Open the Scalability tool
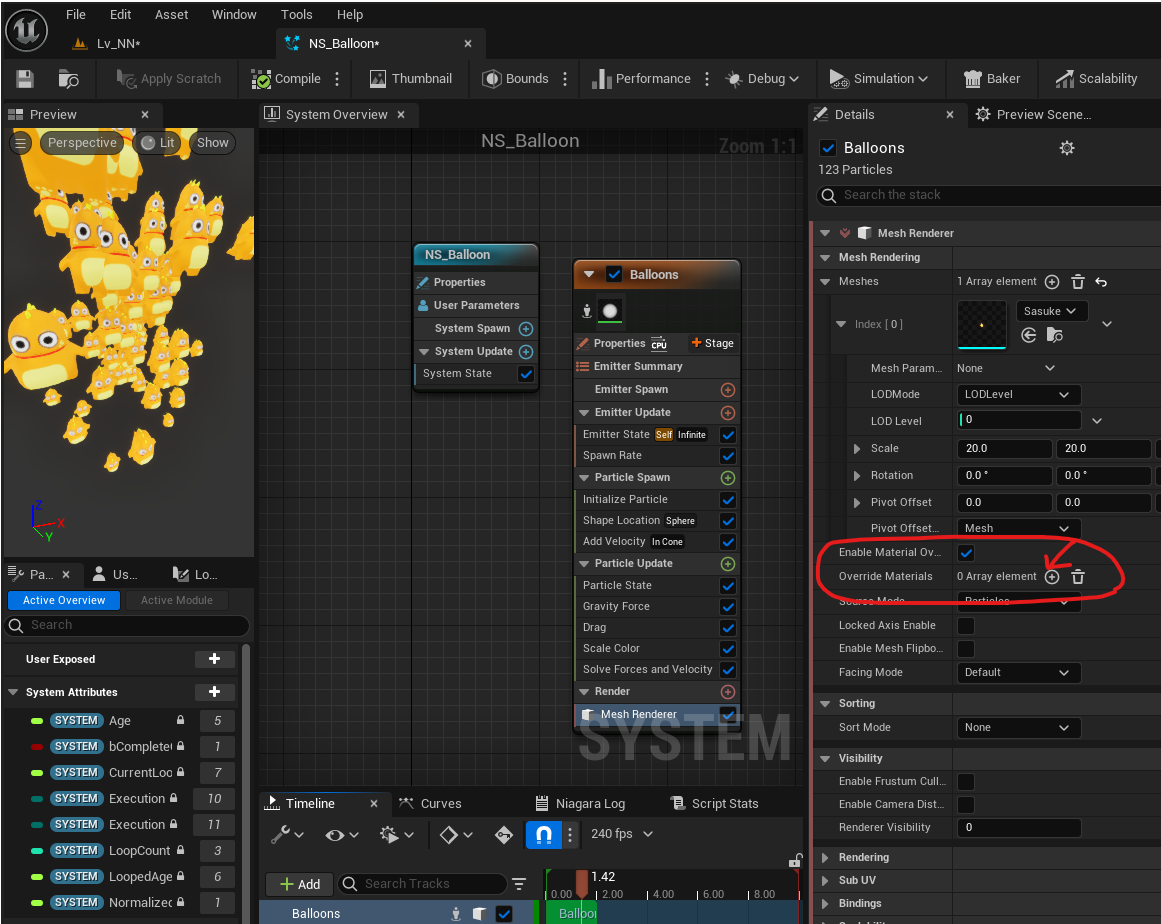 (x=1097, y=78)
